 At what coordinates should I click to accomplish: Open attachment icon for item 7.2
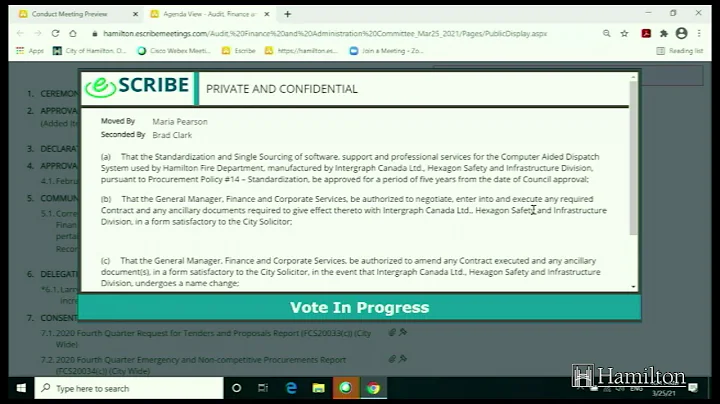[392, 359]
